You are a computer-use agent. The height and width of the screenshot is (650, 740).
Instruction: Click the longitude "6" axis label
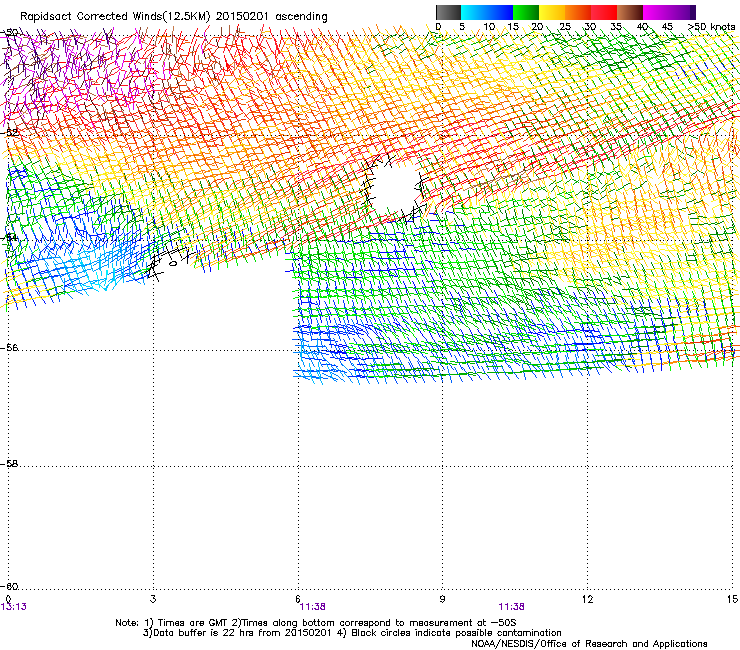pyautogui.click(x=298, y=599)
